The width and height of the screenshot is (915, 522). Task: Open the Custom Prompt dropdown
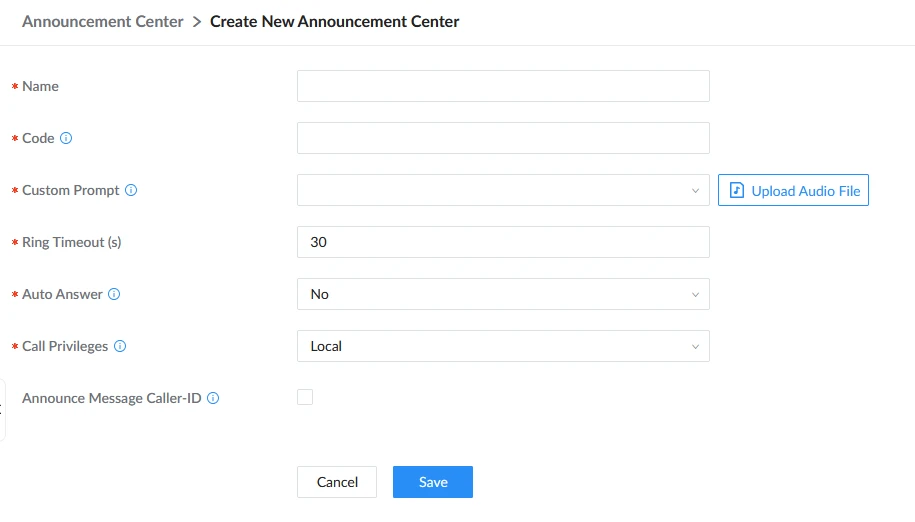pos(503,190)
